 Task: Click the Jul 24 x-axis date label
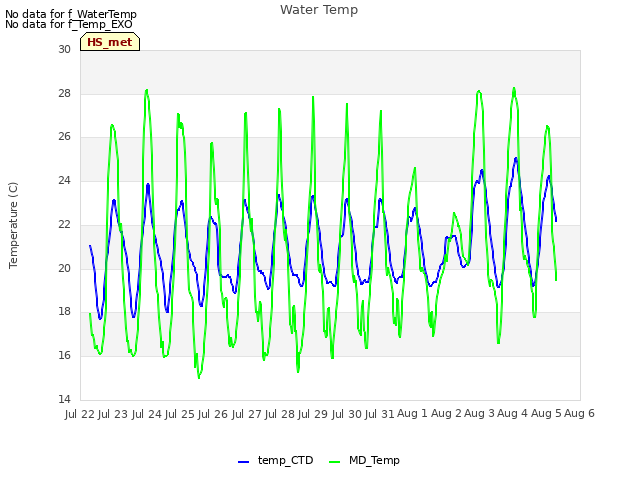[x=147, y=414]
